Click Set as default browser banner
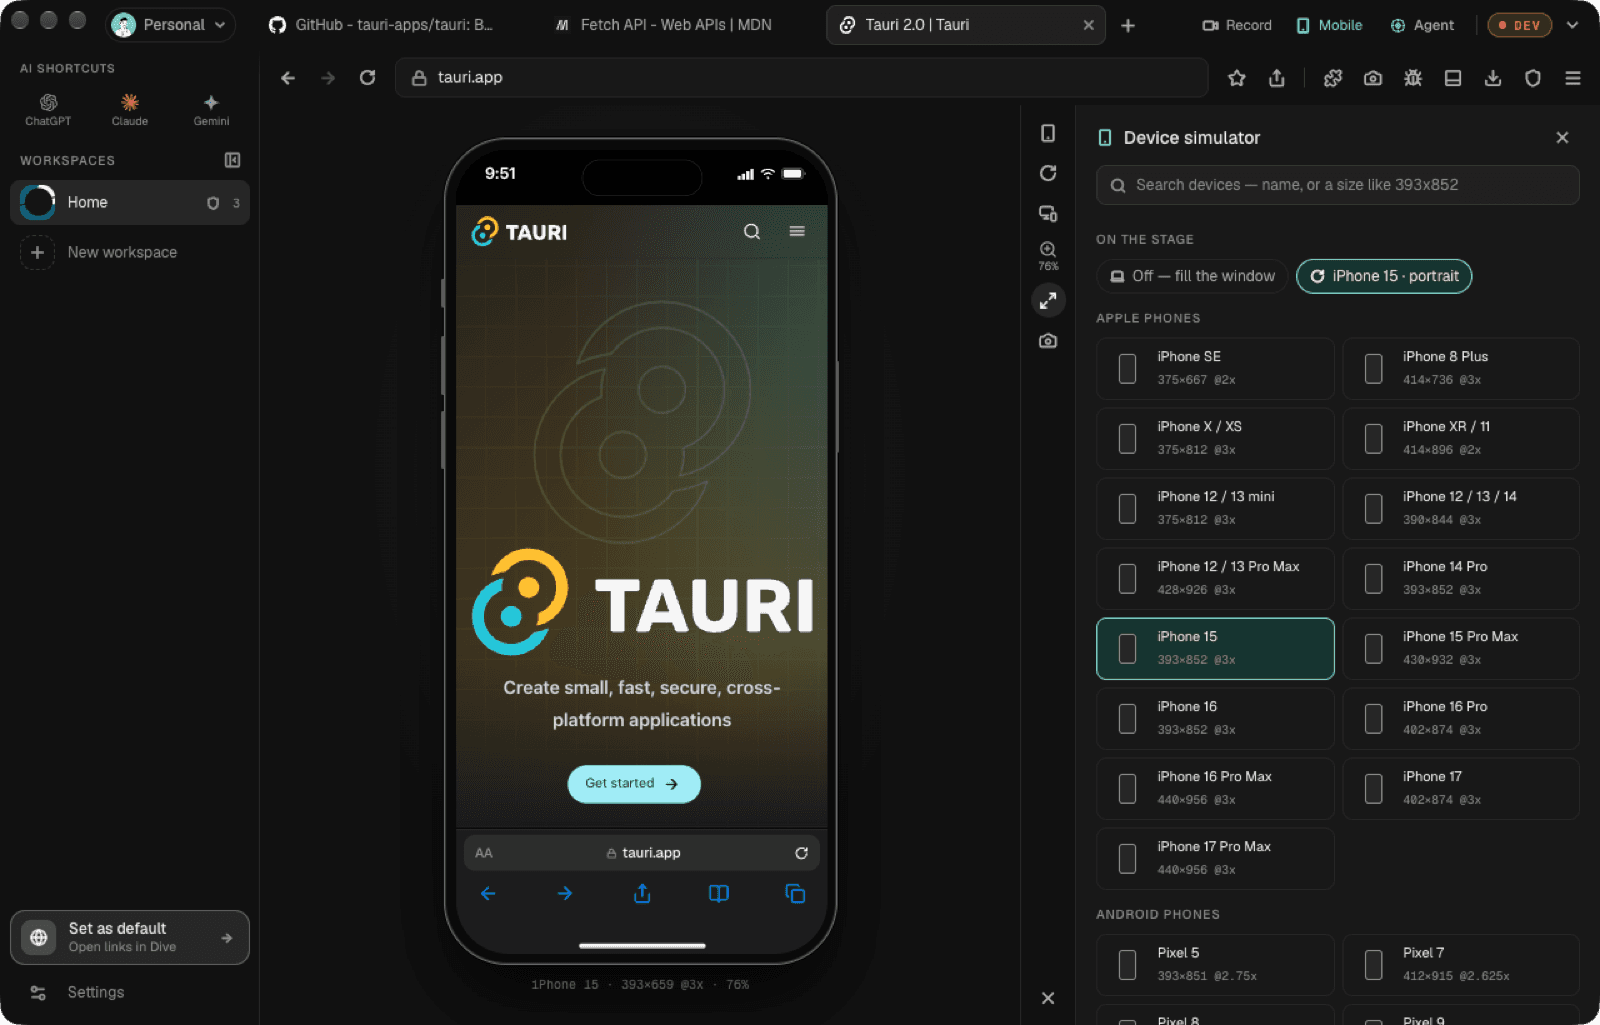The width and height of the screenshot is (1600, 1025). [130, 938]
